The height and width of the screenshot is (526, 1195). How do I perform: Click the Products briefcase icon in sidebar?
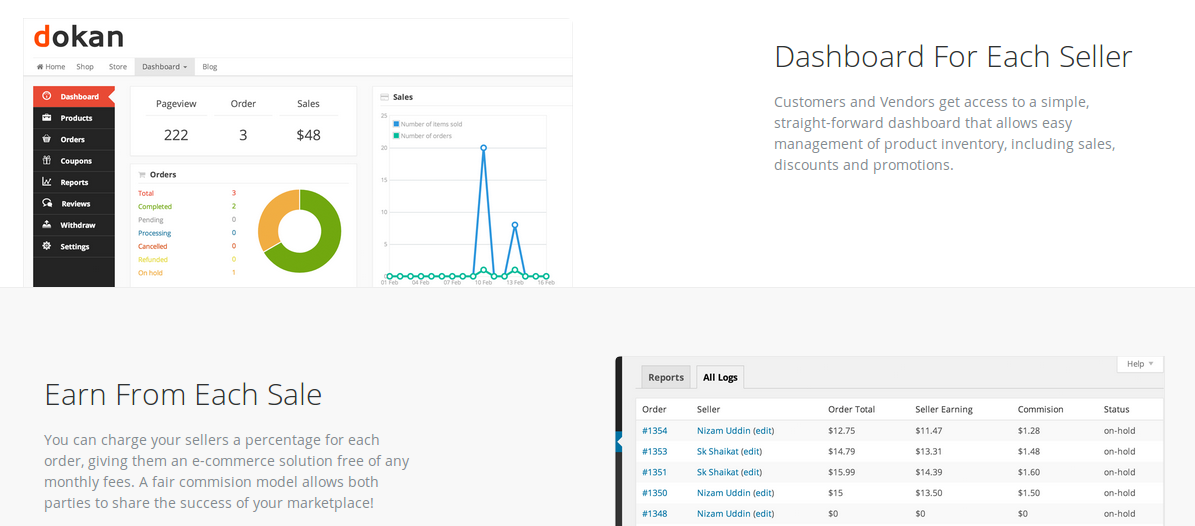46,117
